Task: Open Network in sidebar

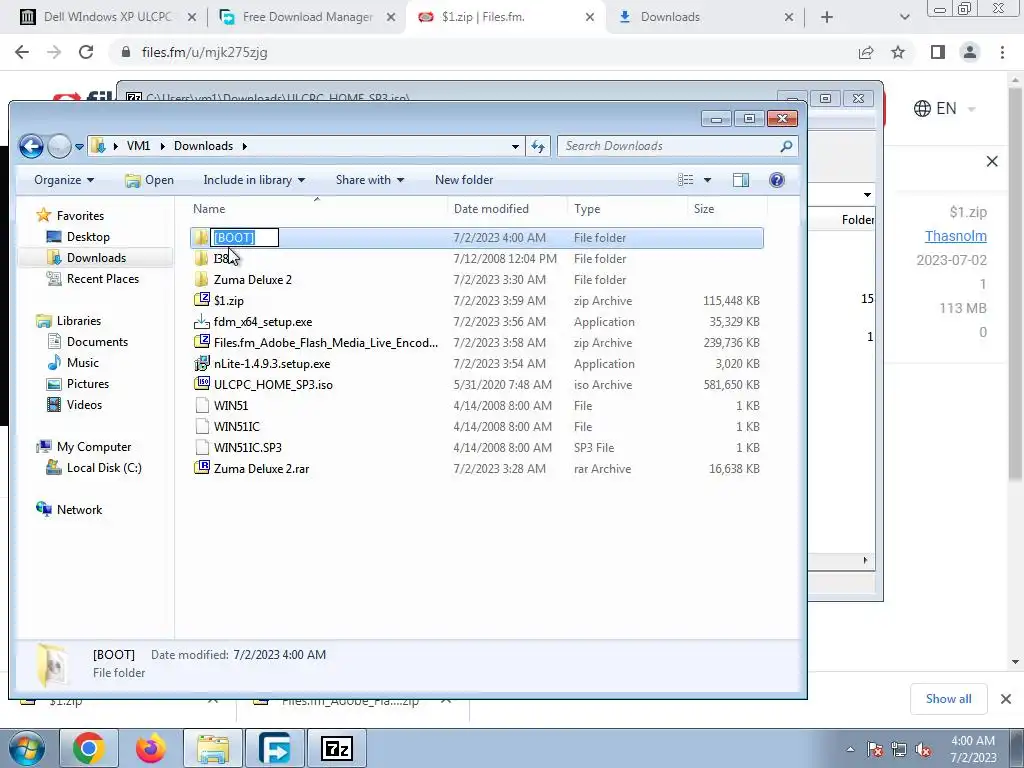Action: (x=79, y=509)
